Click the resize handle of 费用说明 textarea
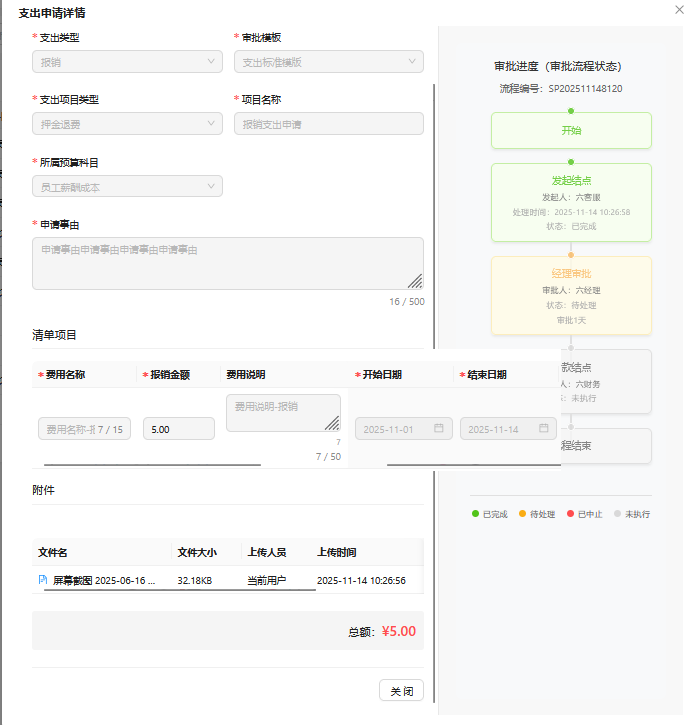 point(332,423)
